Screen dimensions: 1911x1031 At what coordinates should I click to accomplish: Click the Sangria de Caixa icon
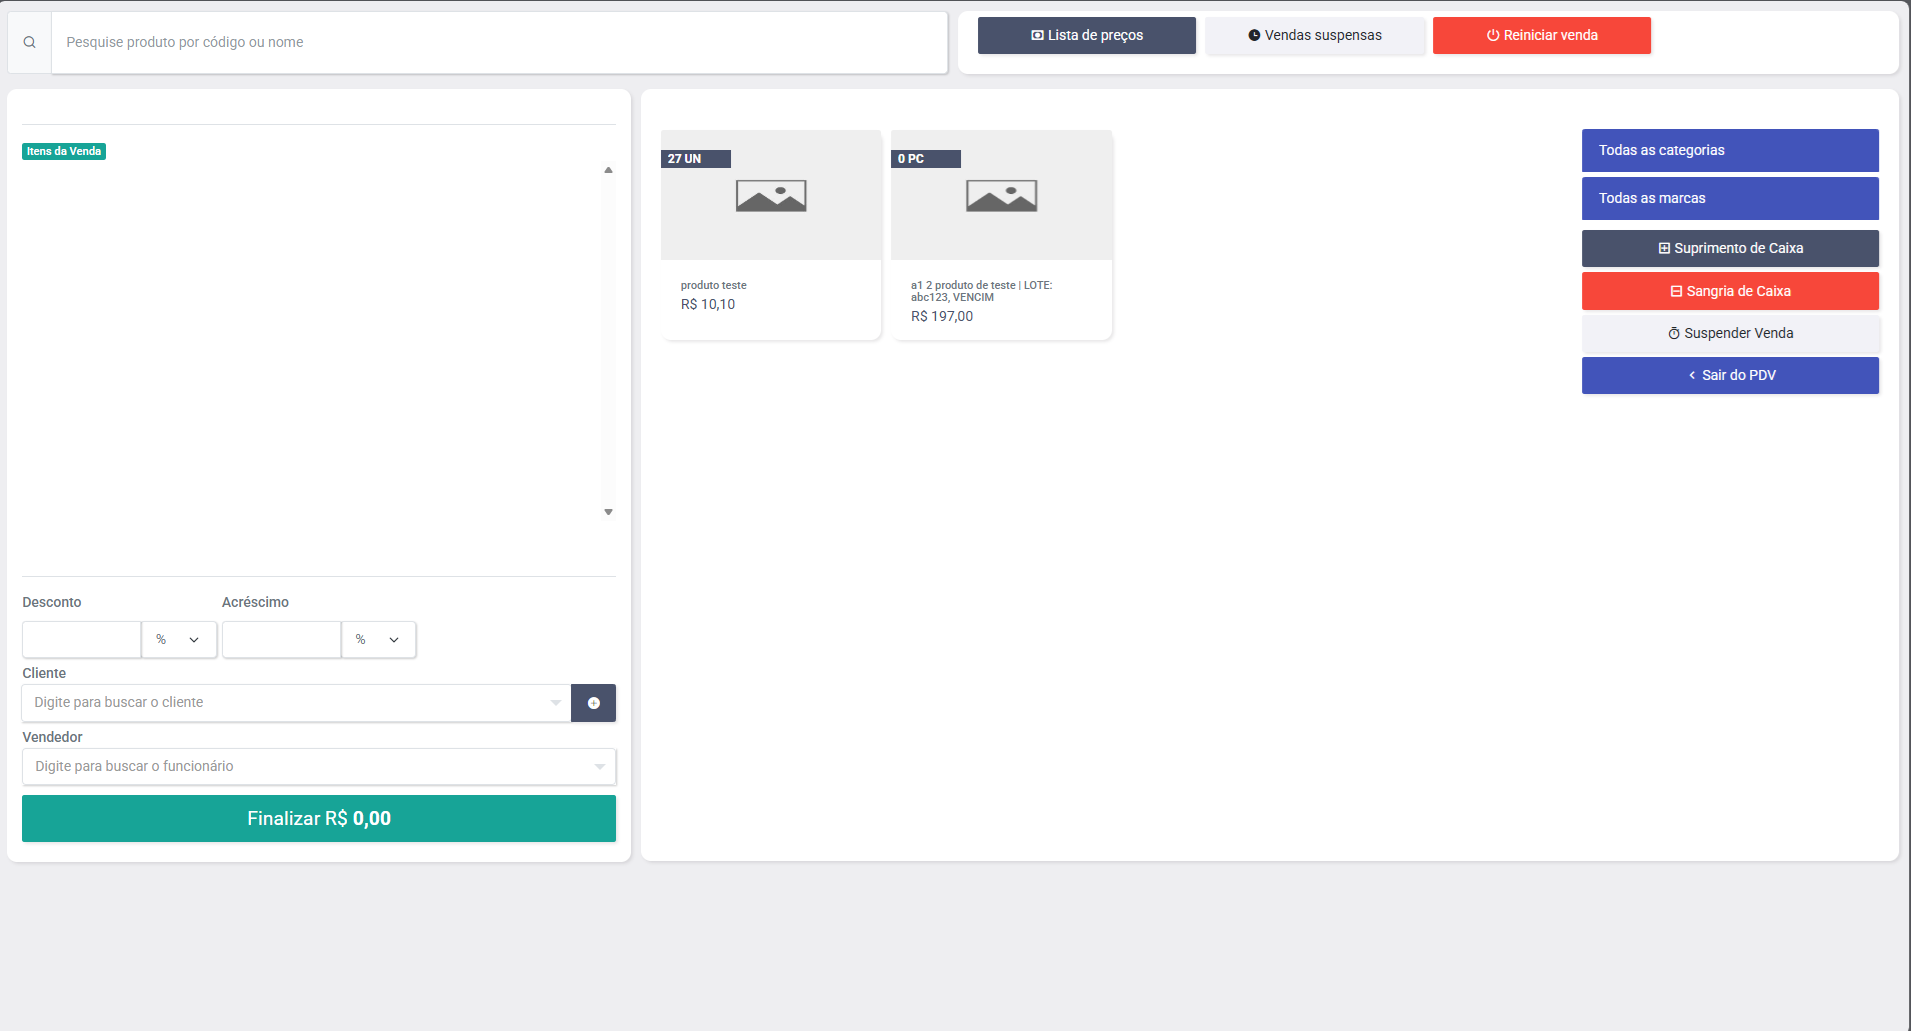click(x=1676, y=290)
